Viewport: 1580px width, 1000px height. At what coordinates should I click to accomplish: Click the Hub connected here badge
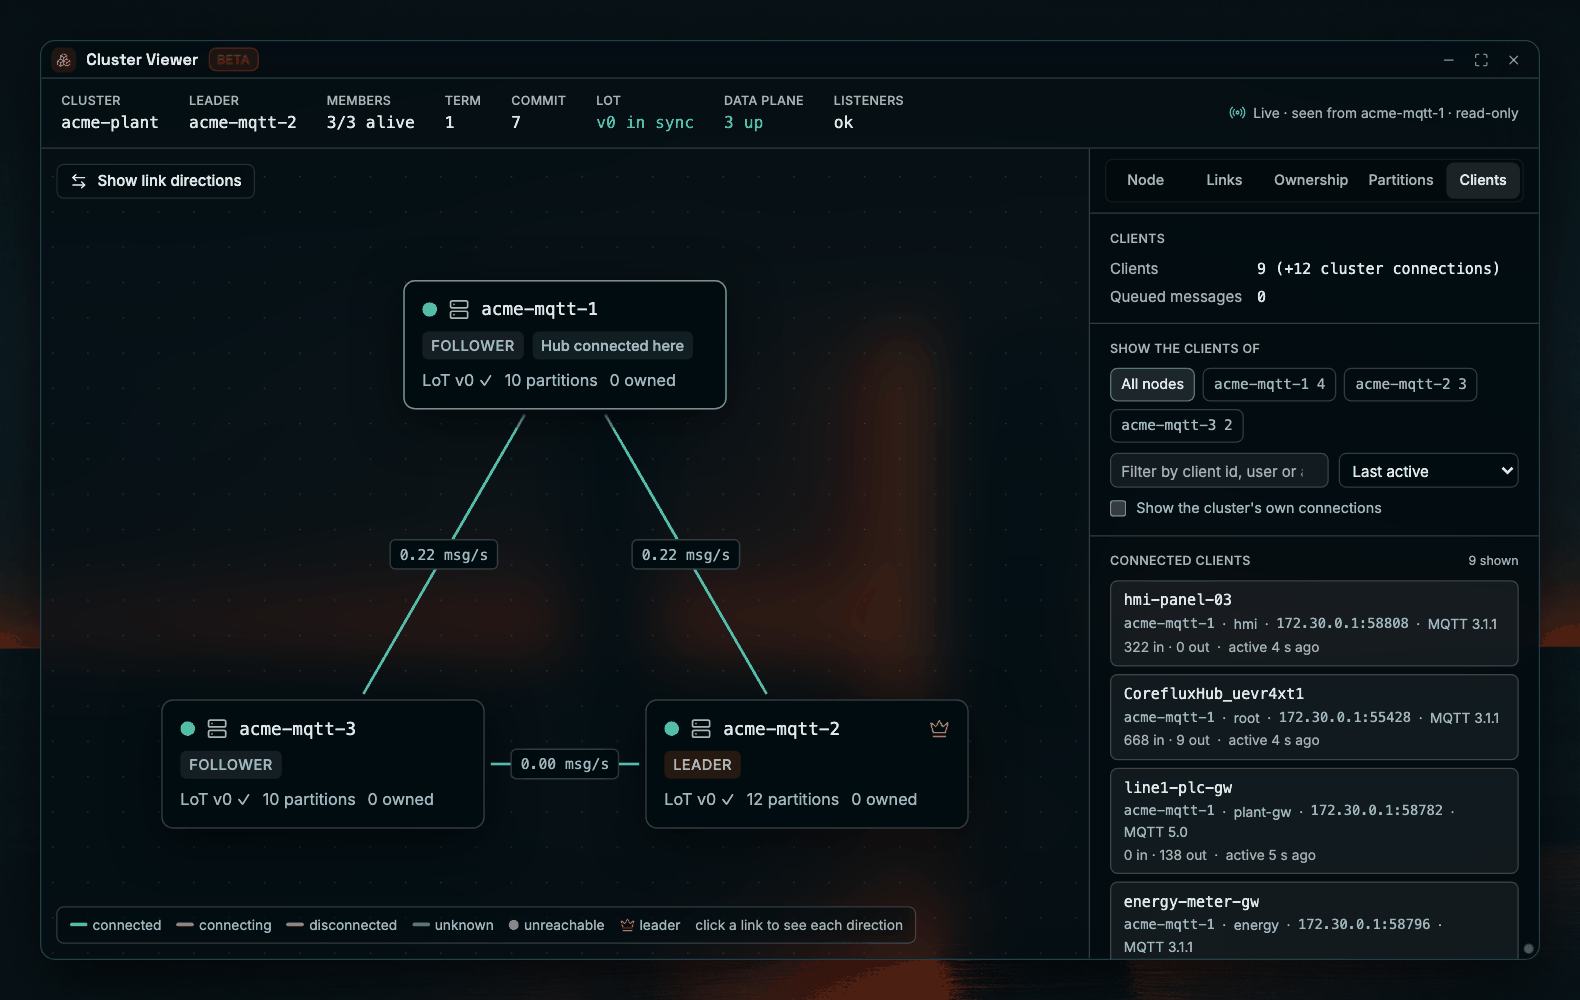tap(612, 346)
